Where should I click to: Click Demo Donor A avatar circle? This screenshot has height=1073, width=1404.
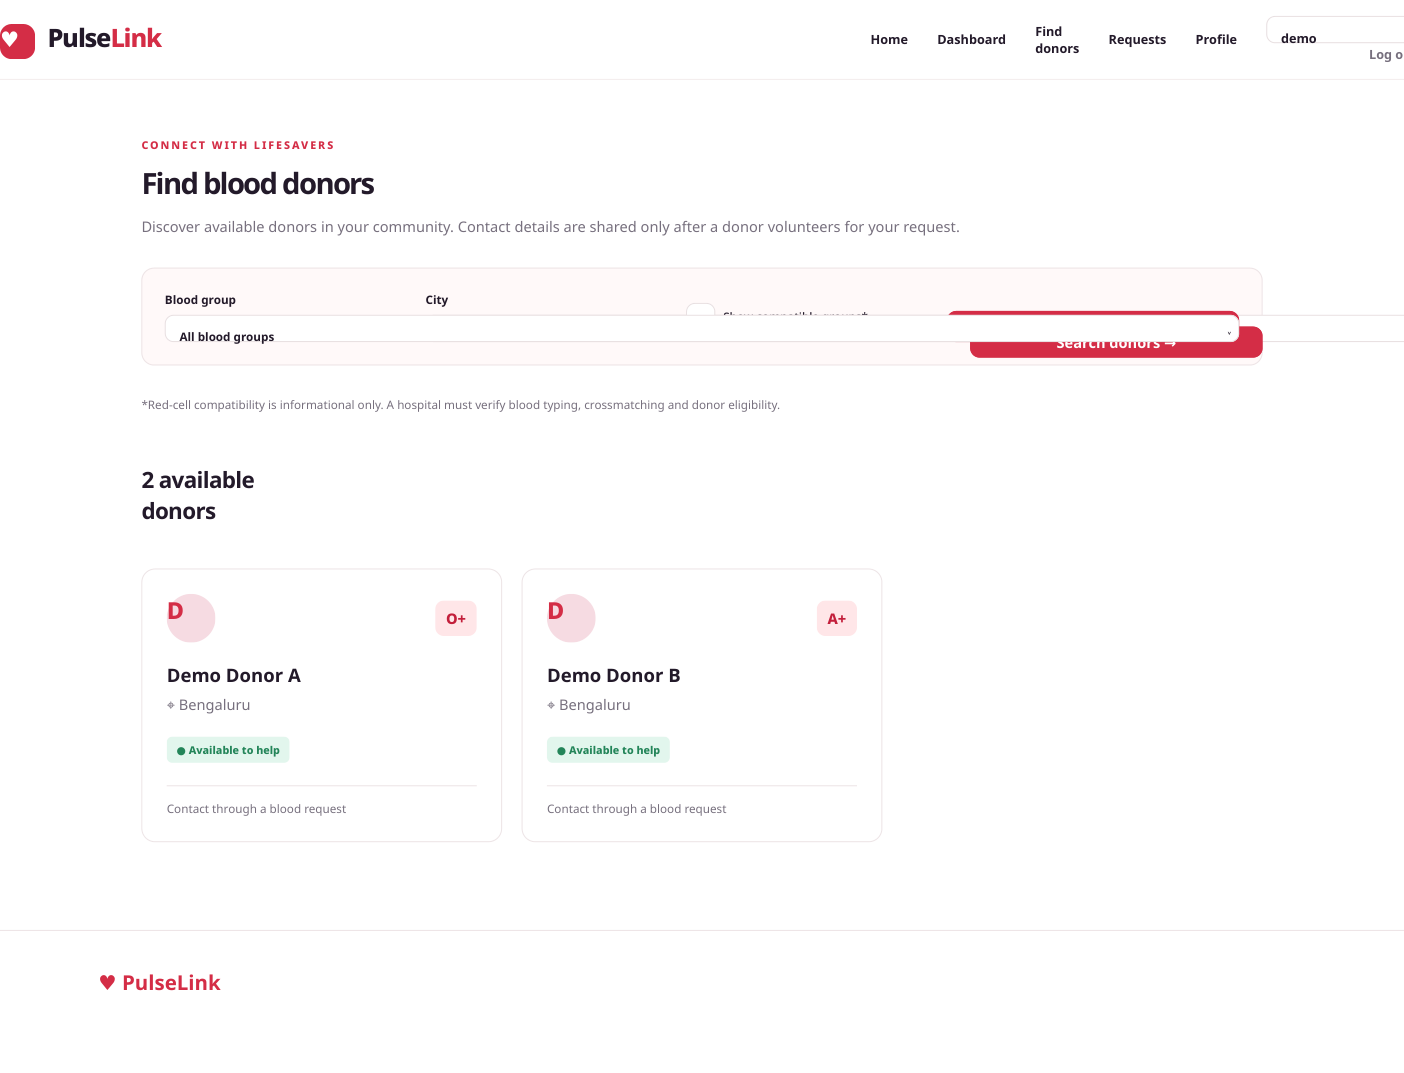191,618
